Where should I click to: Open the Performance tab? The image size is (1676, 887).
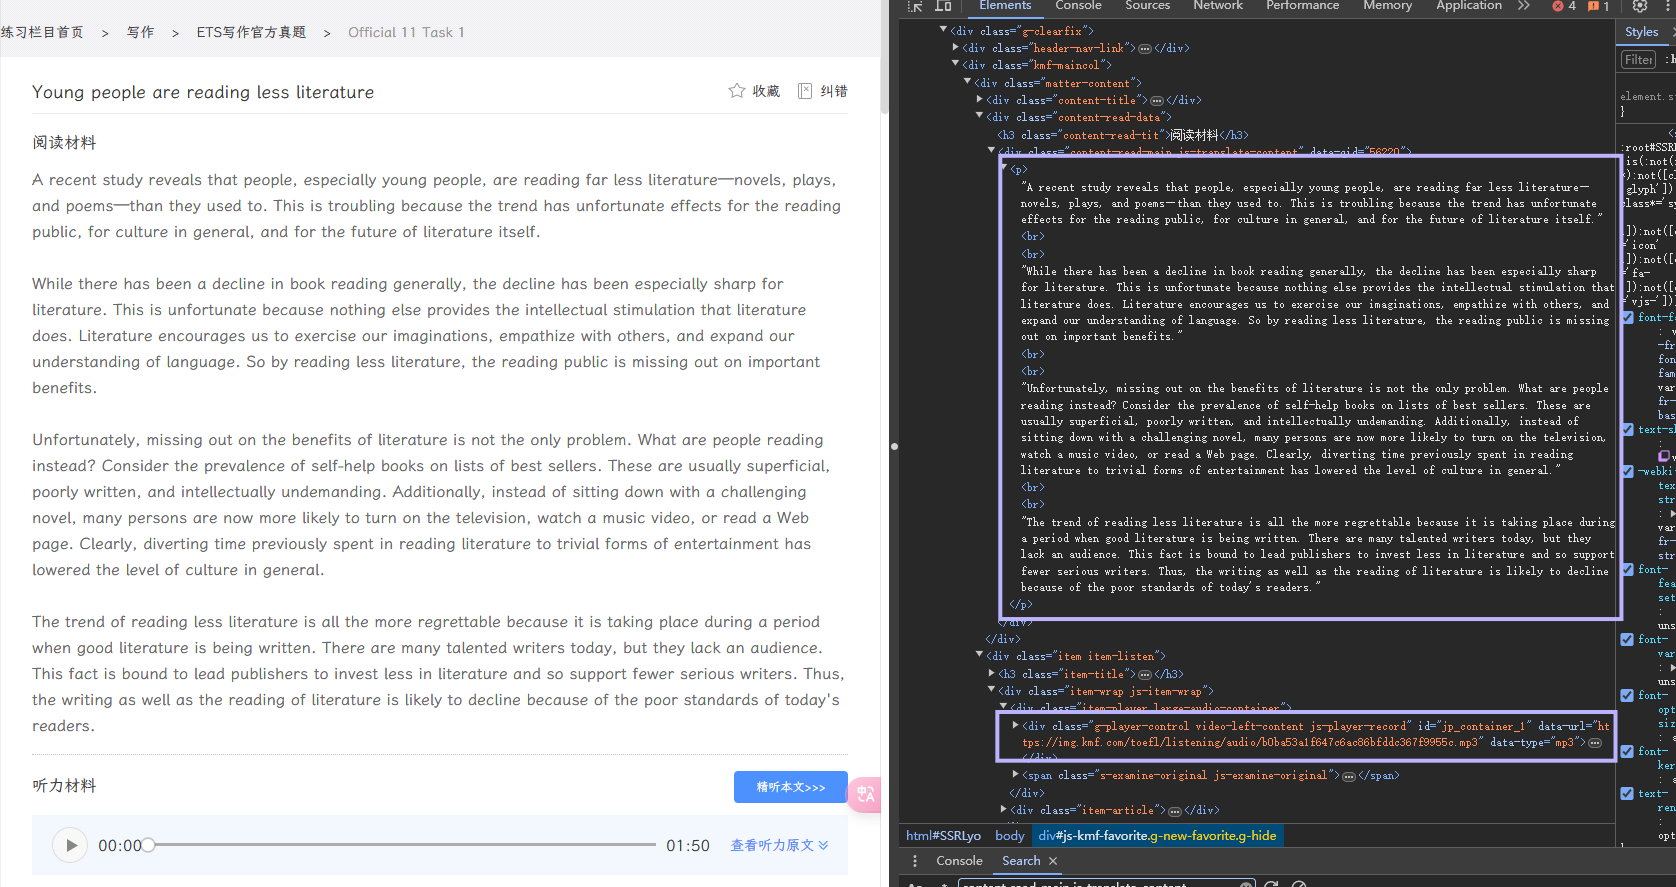tap(1302, 6)
